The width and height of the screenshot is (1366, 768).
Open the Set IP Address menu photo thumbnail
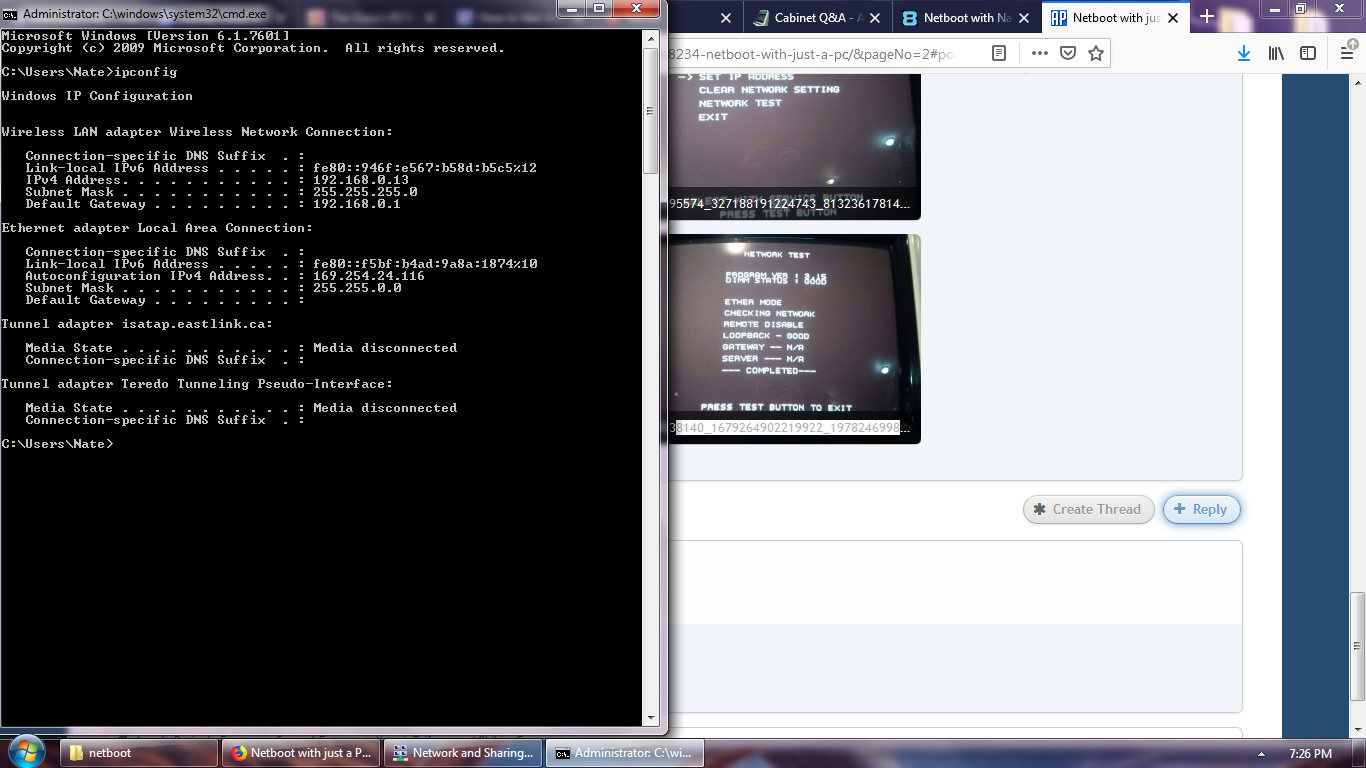tap(794, 146)
